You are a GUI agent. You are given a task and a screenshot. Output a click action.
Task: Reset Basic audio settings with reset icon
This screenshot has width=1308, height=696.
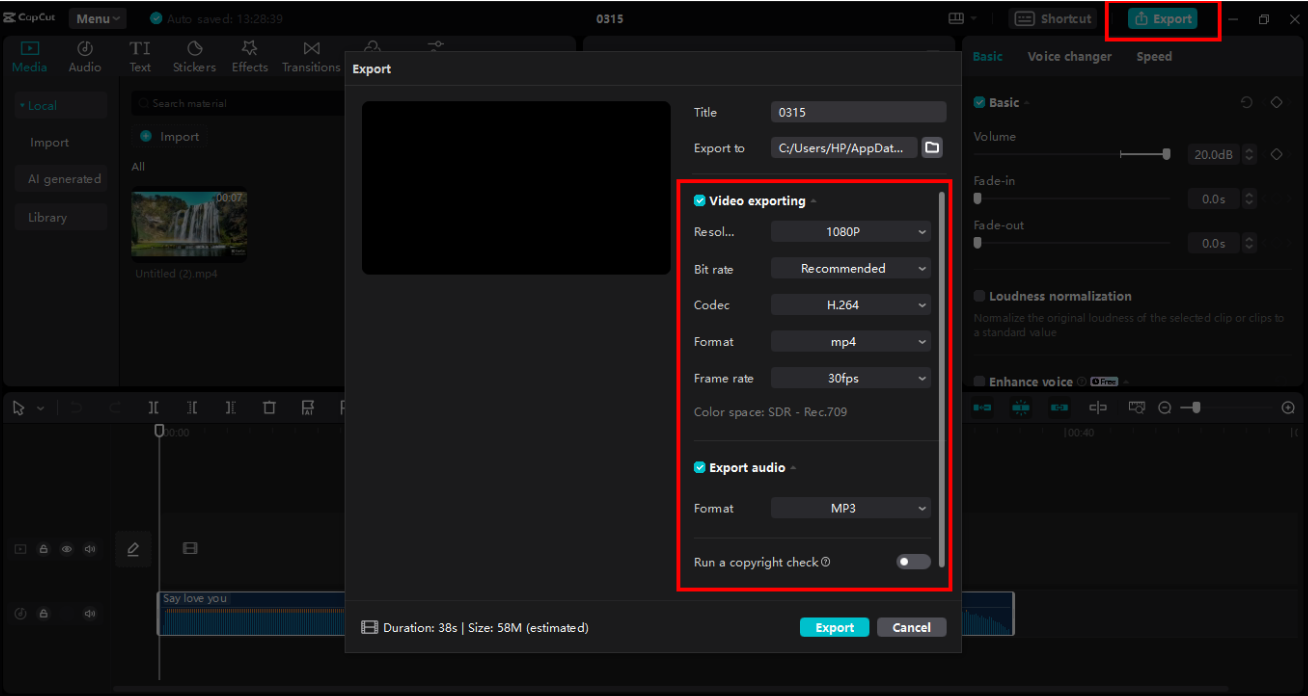pos(1246,103)
